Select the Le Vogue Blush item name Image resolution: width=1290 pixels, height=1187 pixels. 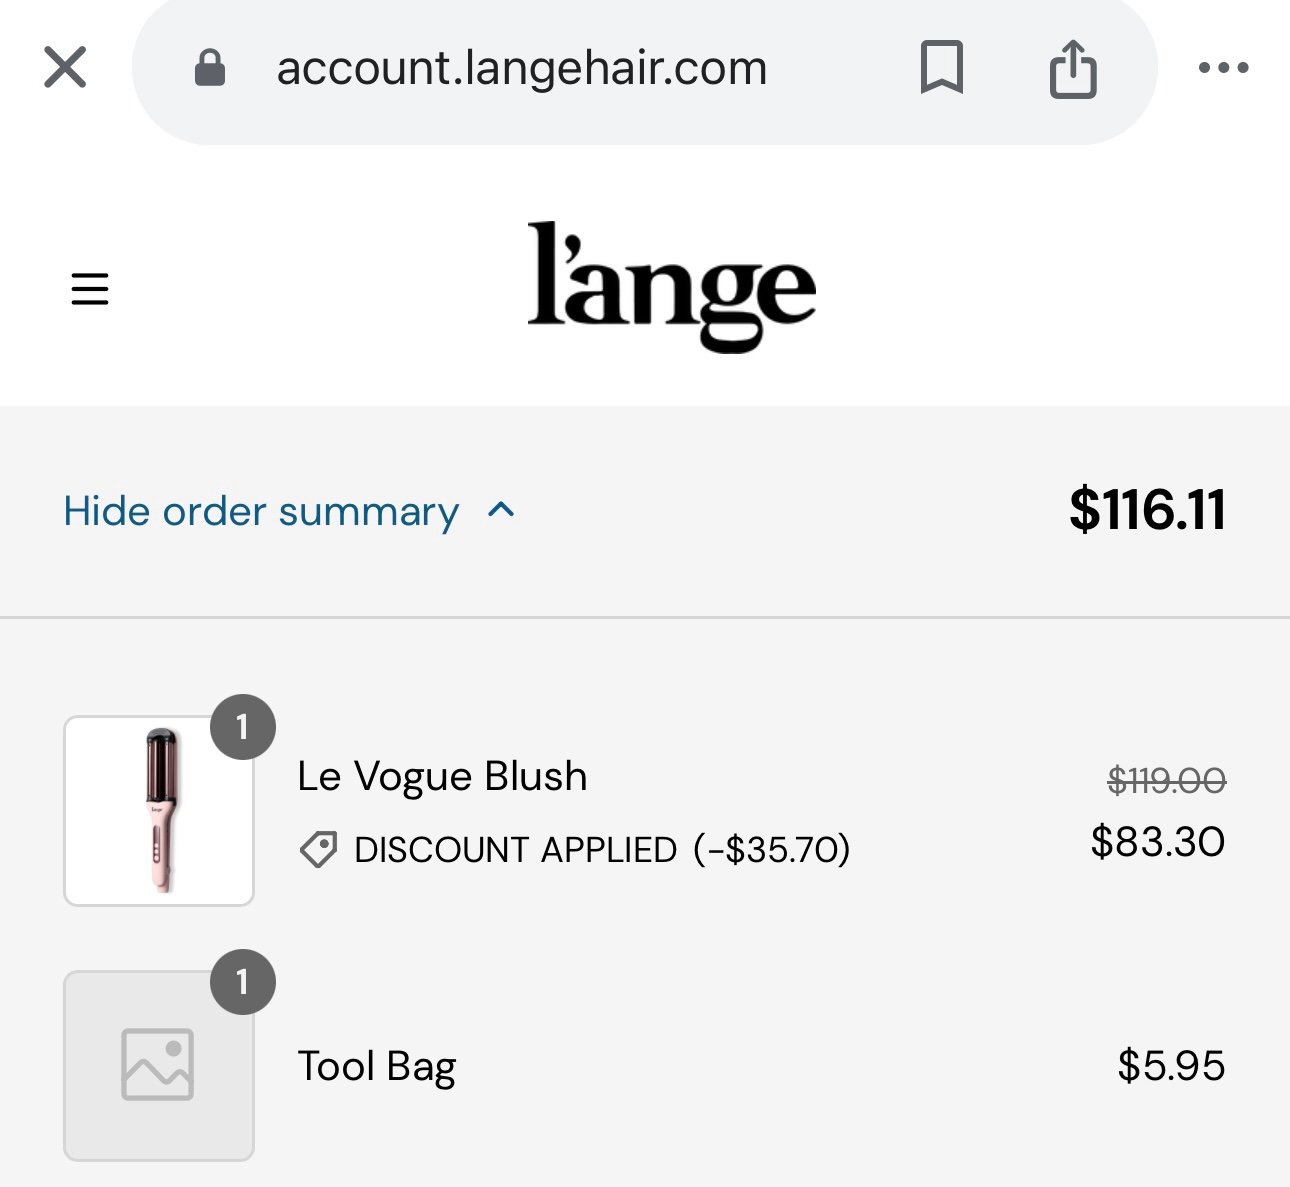coord(442,776)
